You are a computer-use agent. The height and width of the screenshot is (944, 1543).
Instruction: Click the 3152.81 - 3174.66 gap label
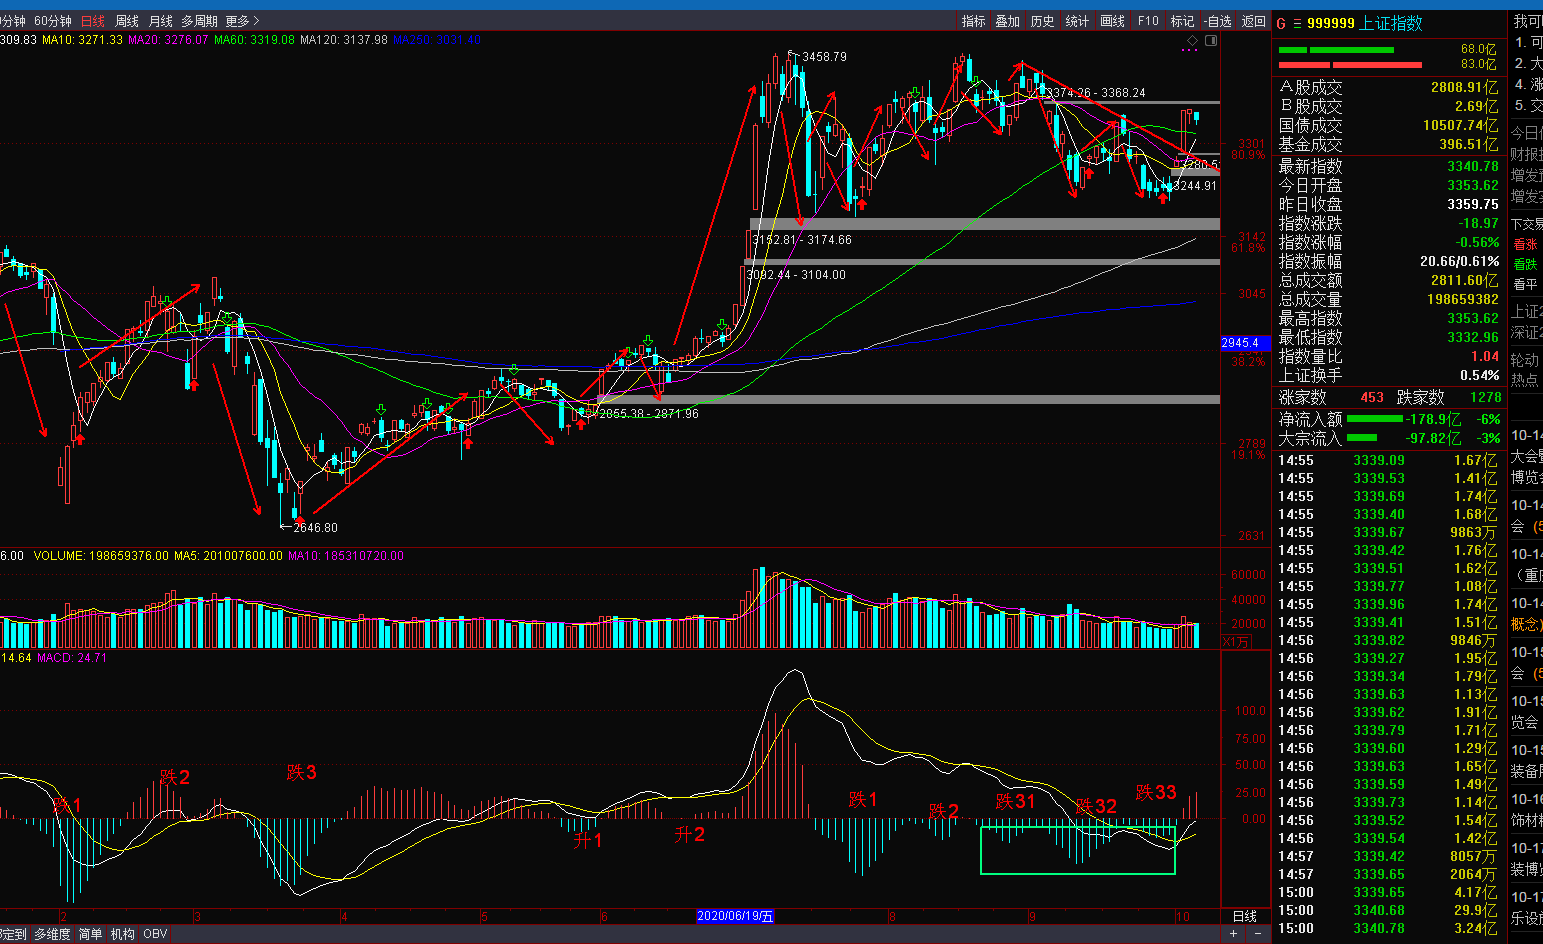coord(802,240)
